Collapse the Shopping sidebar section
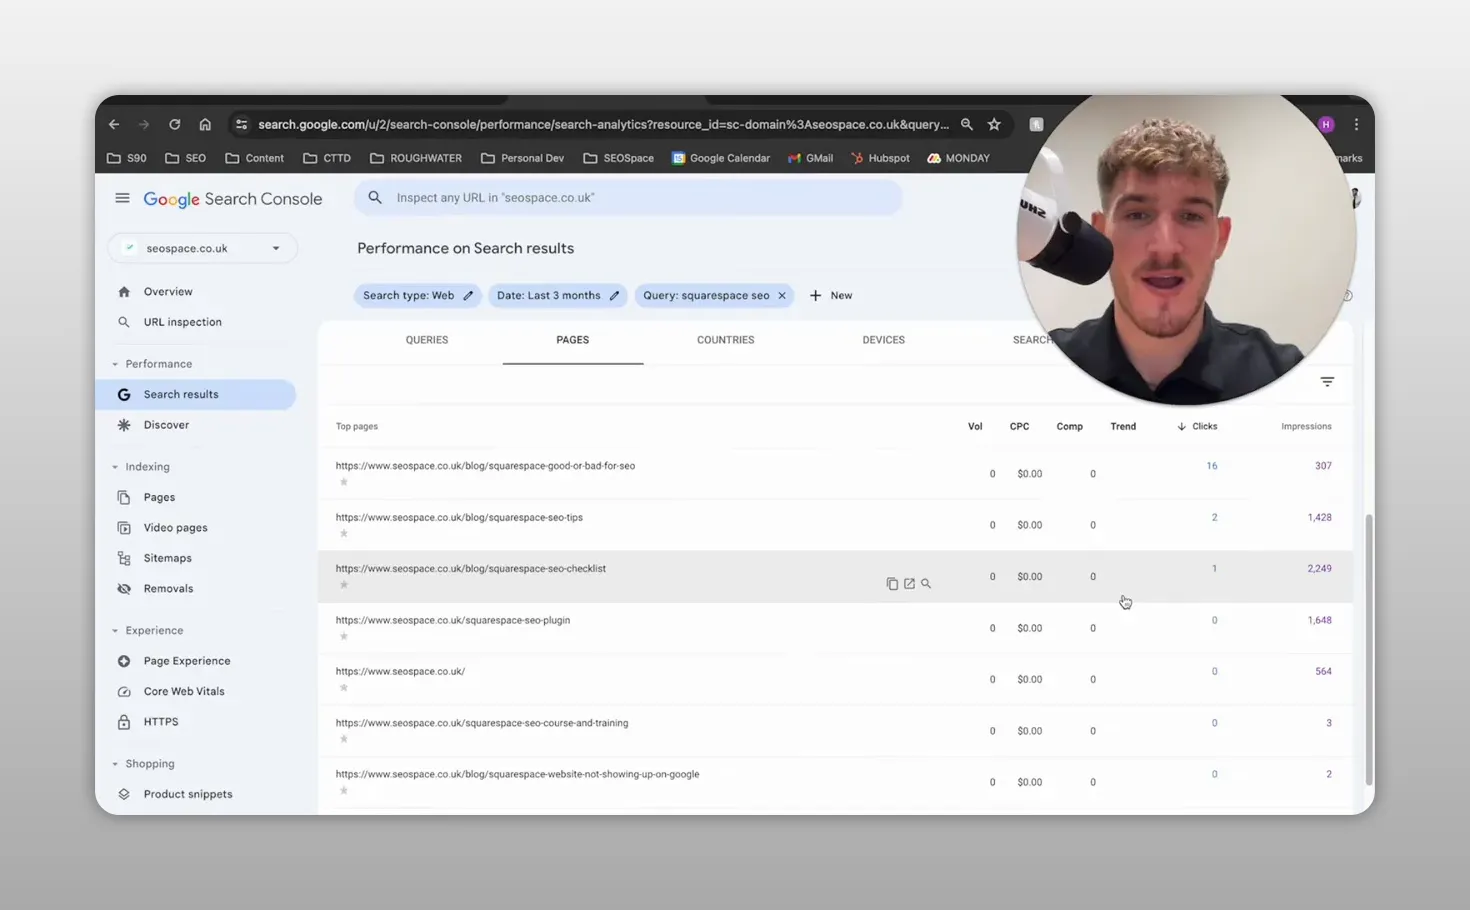 (115, 764)
